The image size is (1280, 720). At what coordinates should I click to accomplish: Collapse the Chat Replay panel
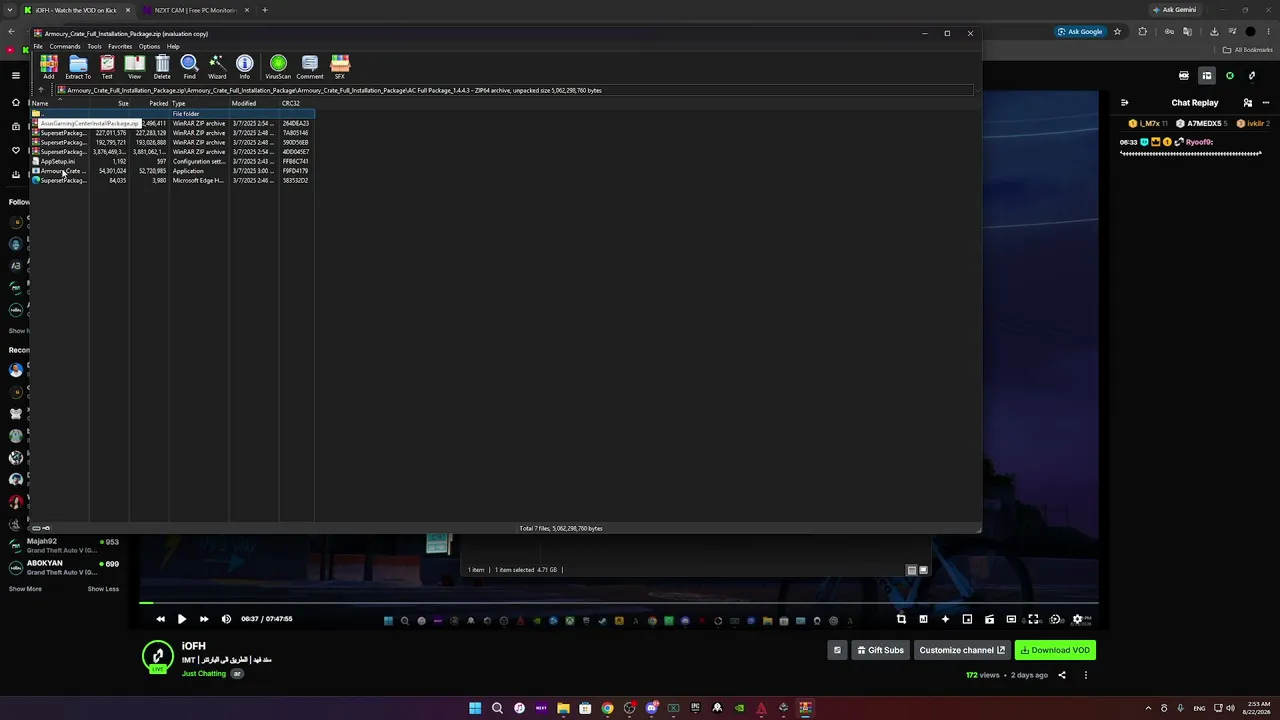point(1124,102)
